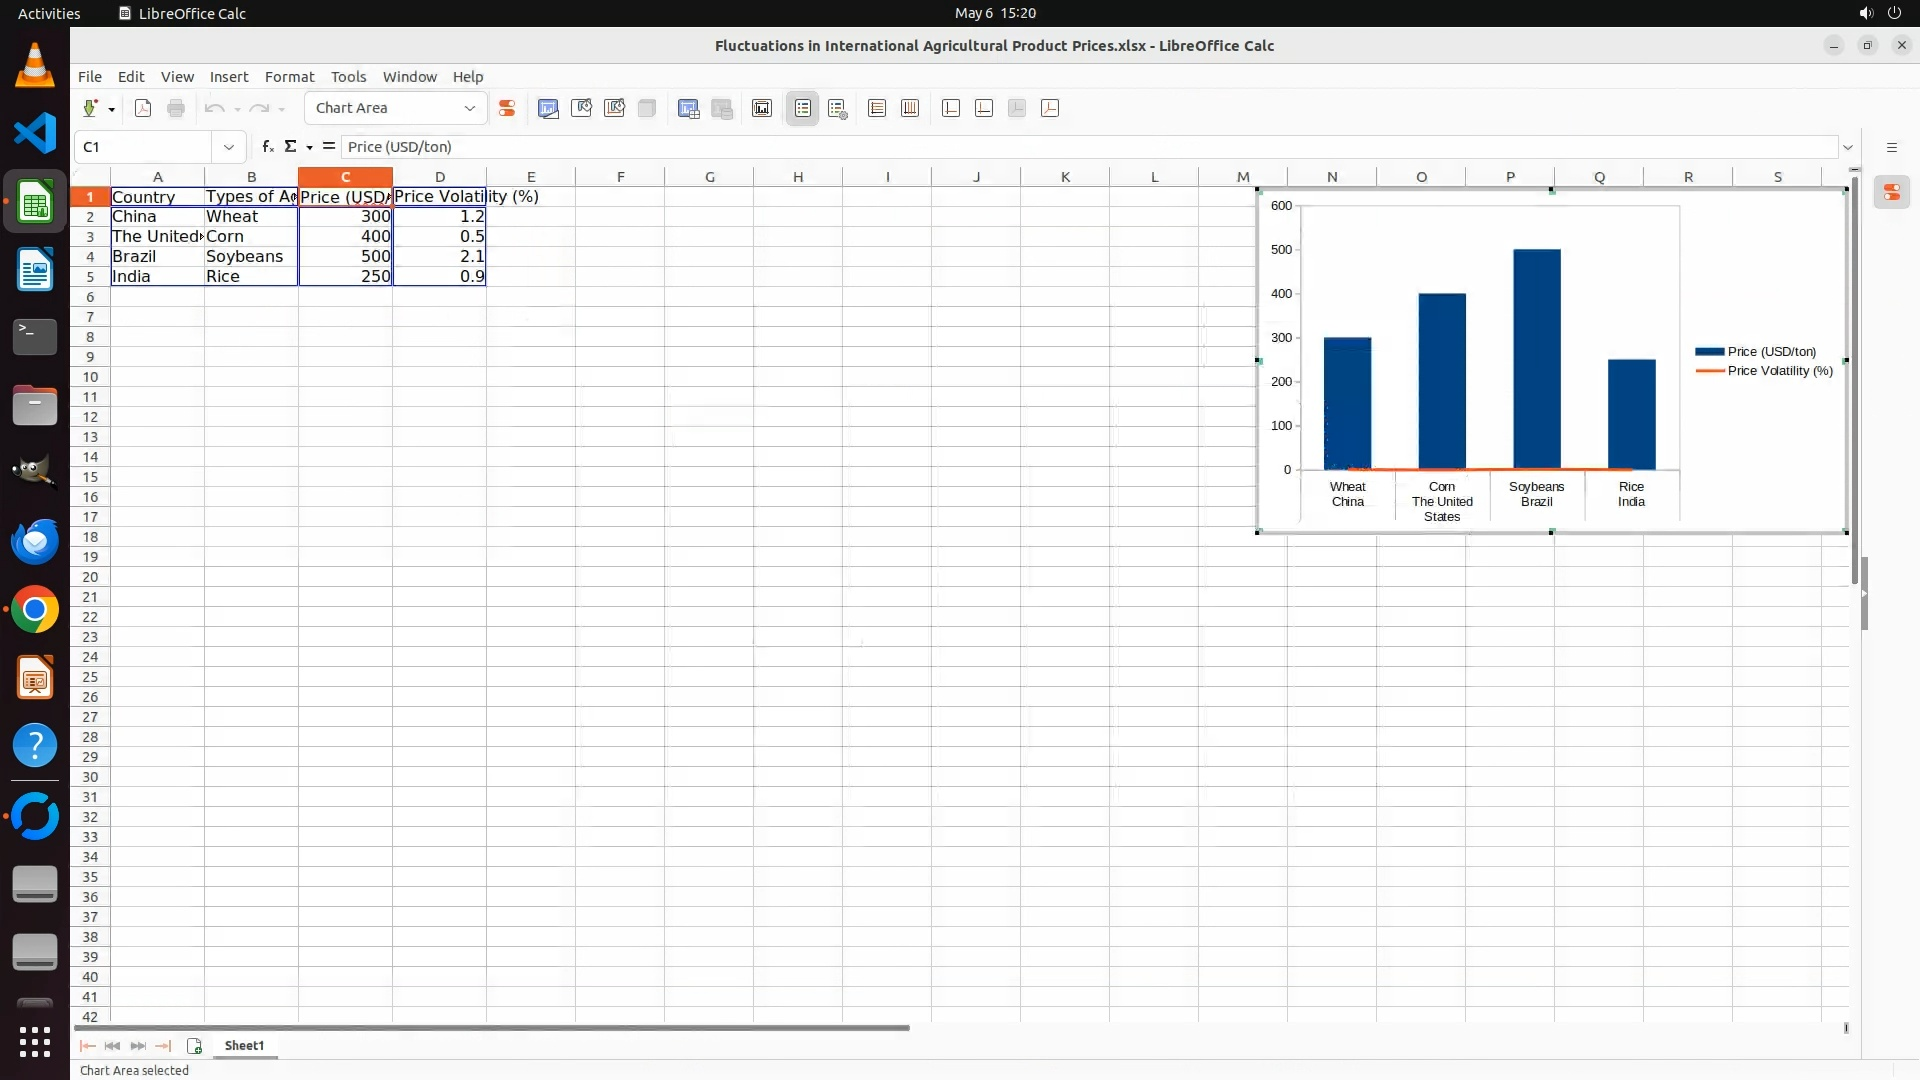Toggle Horizontal Grids in the chart
The width and height of the screenshot is (1920, 1080).
(877, 108)
